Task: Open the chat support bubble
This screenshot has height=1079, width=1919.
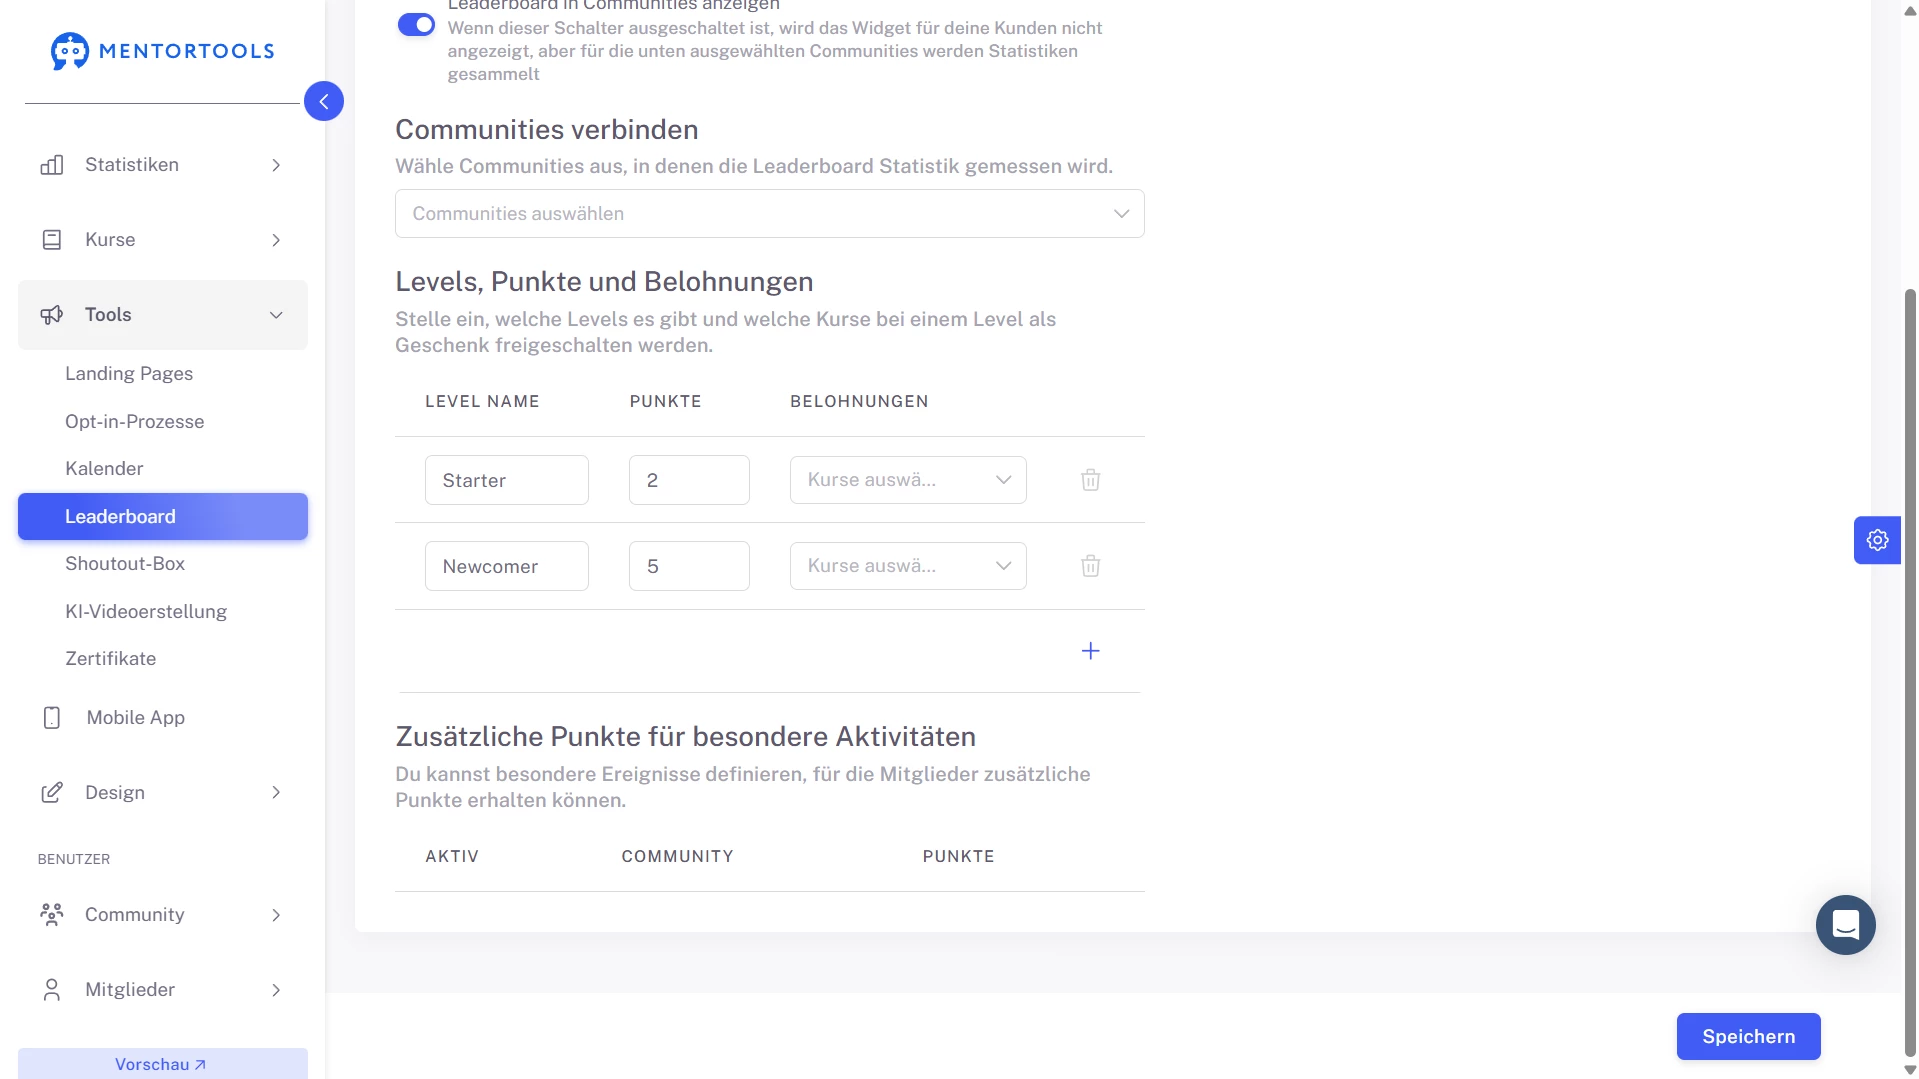Action: point(1845,925)
